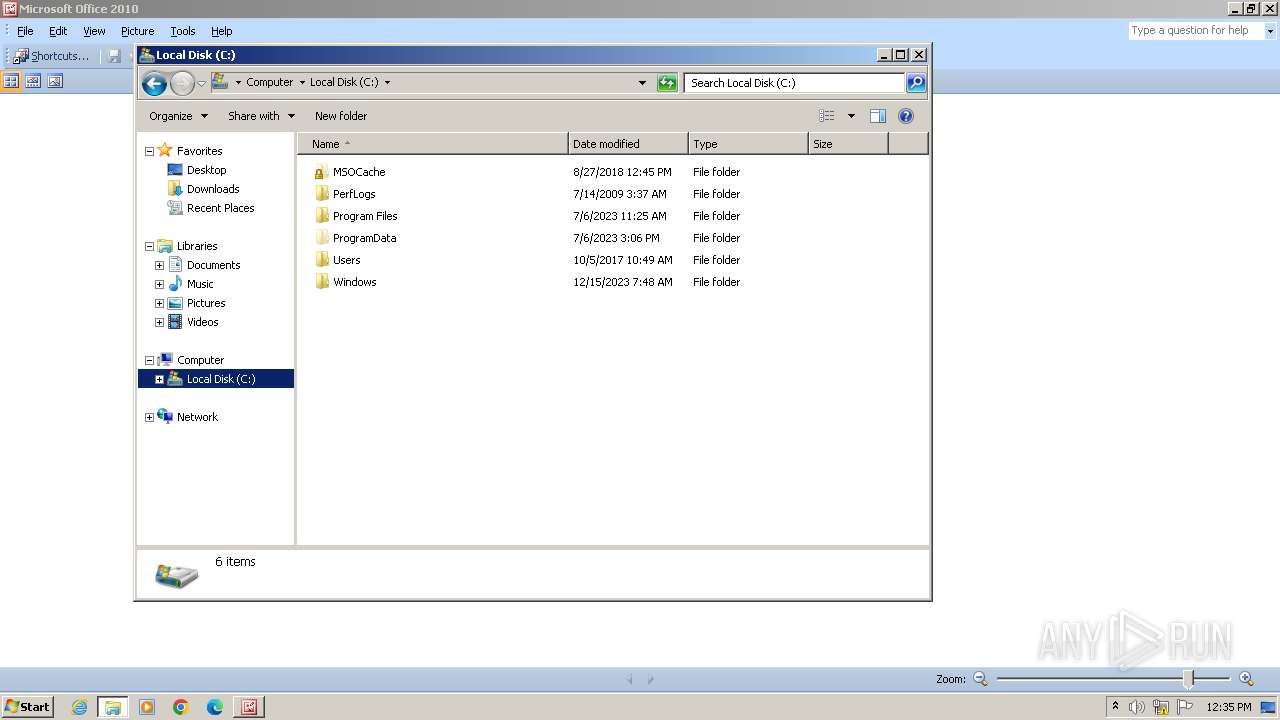The image size is (1280, 720).
Task: Click the Windows Explorer taskbar icon
Action: 113,707
